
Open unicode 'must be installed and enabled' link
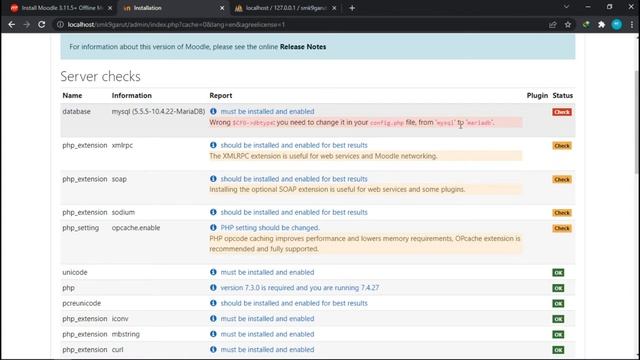pyautogui.click(x=267, y=272)
